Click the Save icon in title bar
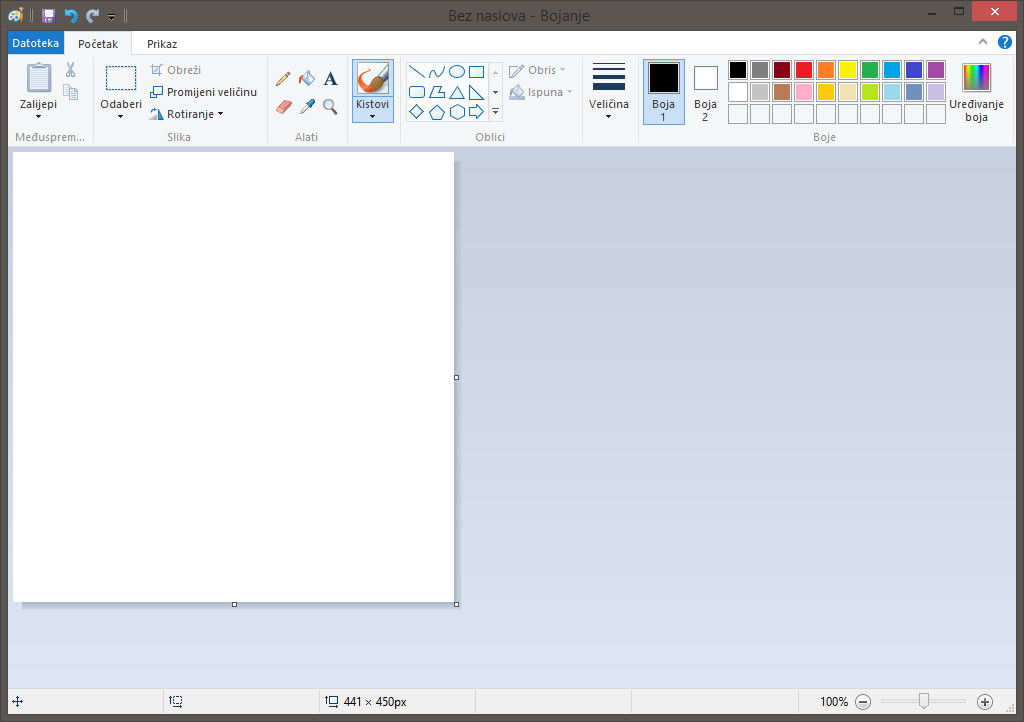The height and width of the screenshot is (722, 1024). pos(48,15)
